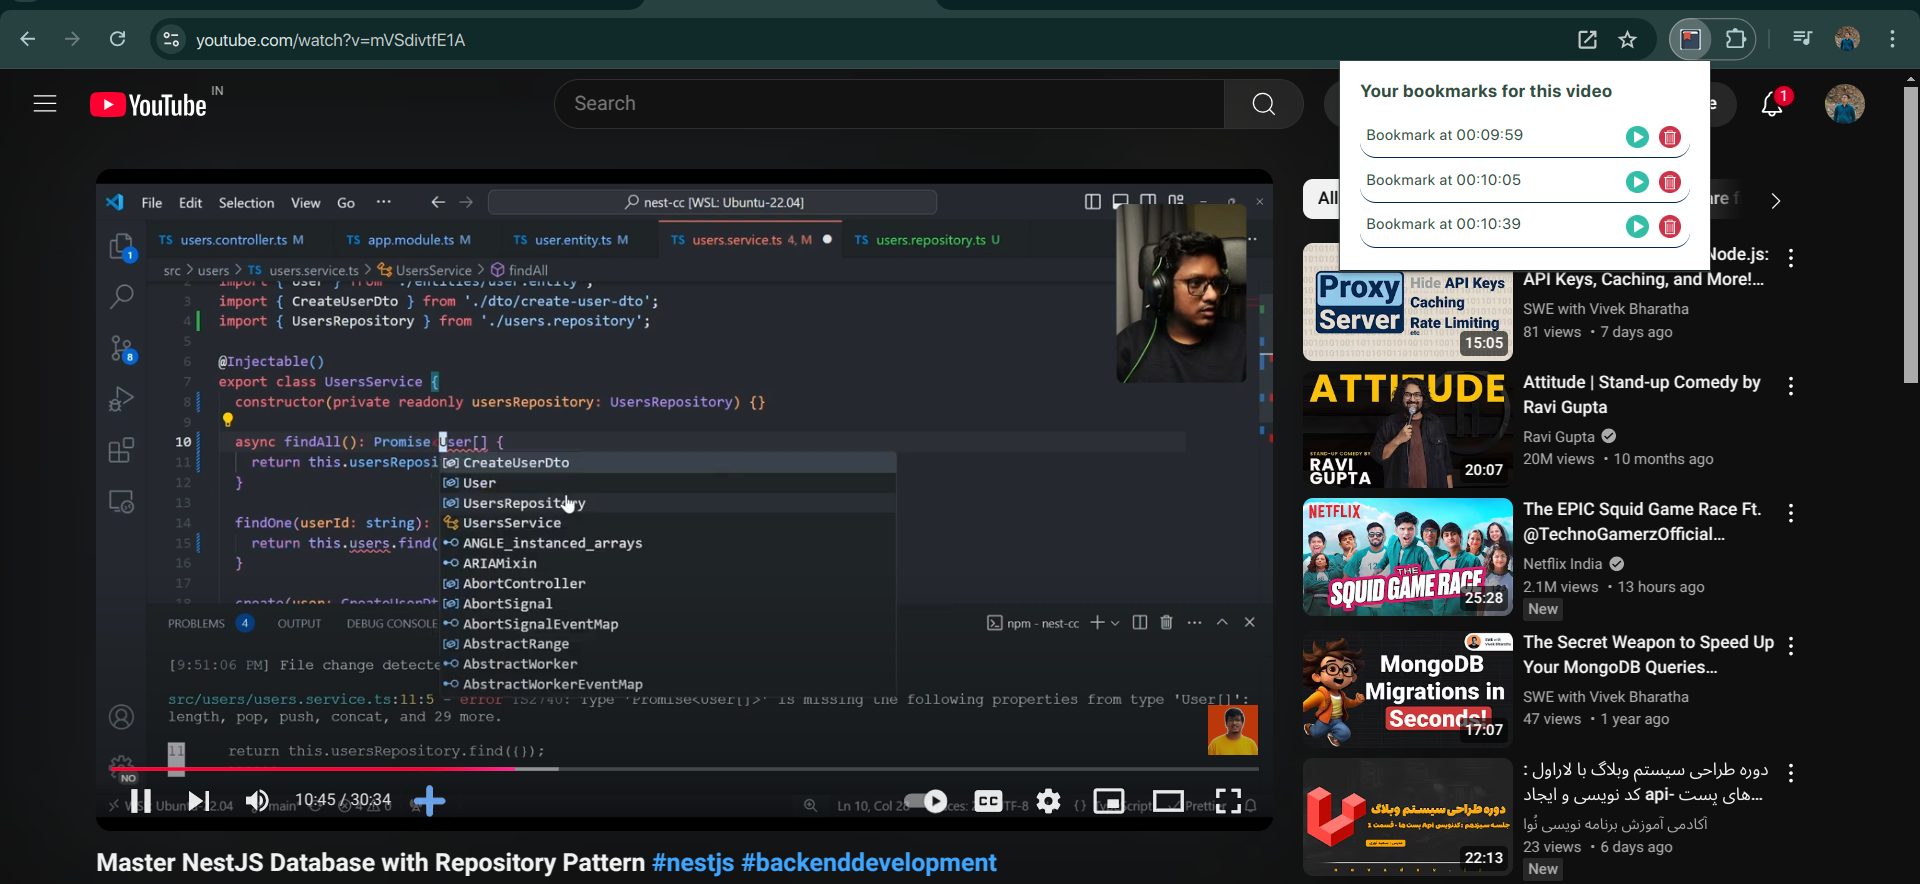Delete the bookmark at 00:10:39
1920x884 pixels.
pyautogui.click(x=1669, y=227)
